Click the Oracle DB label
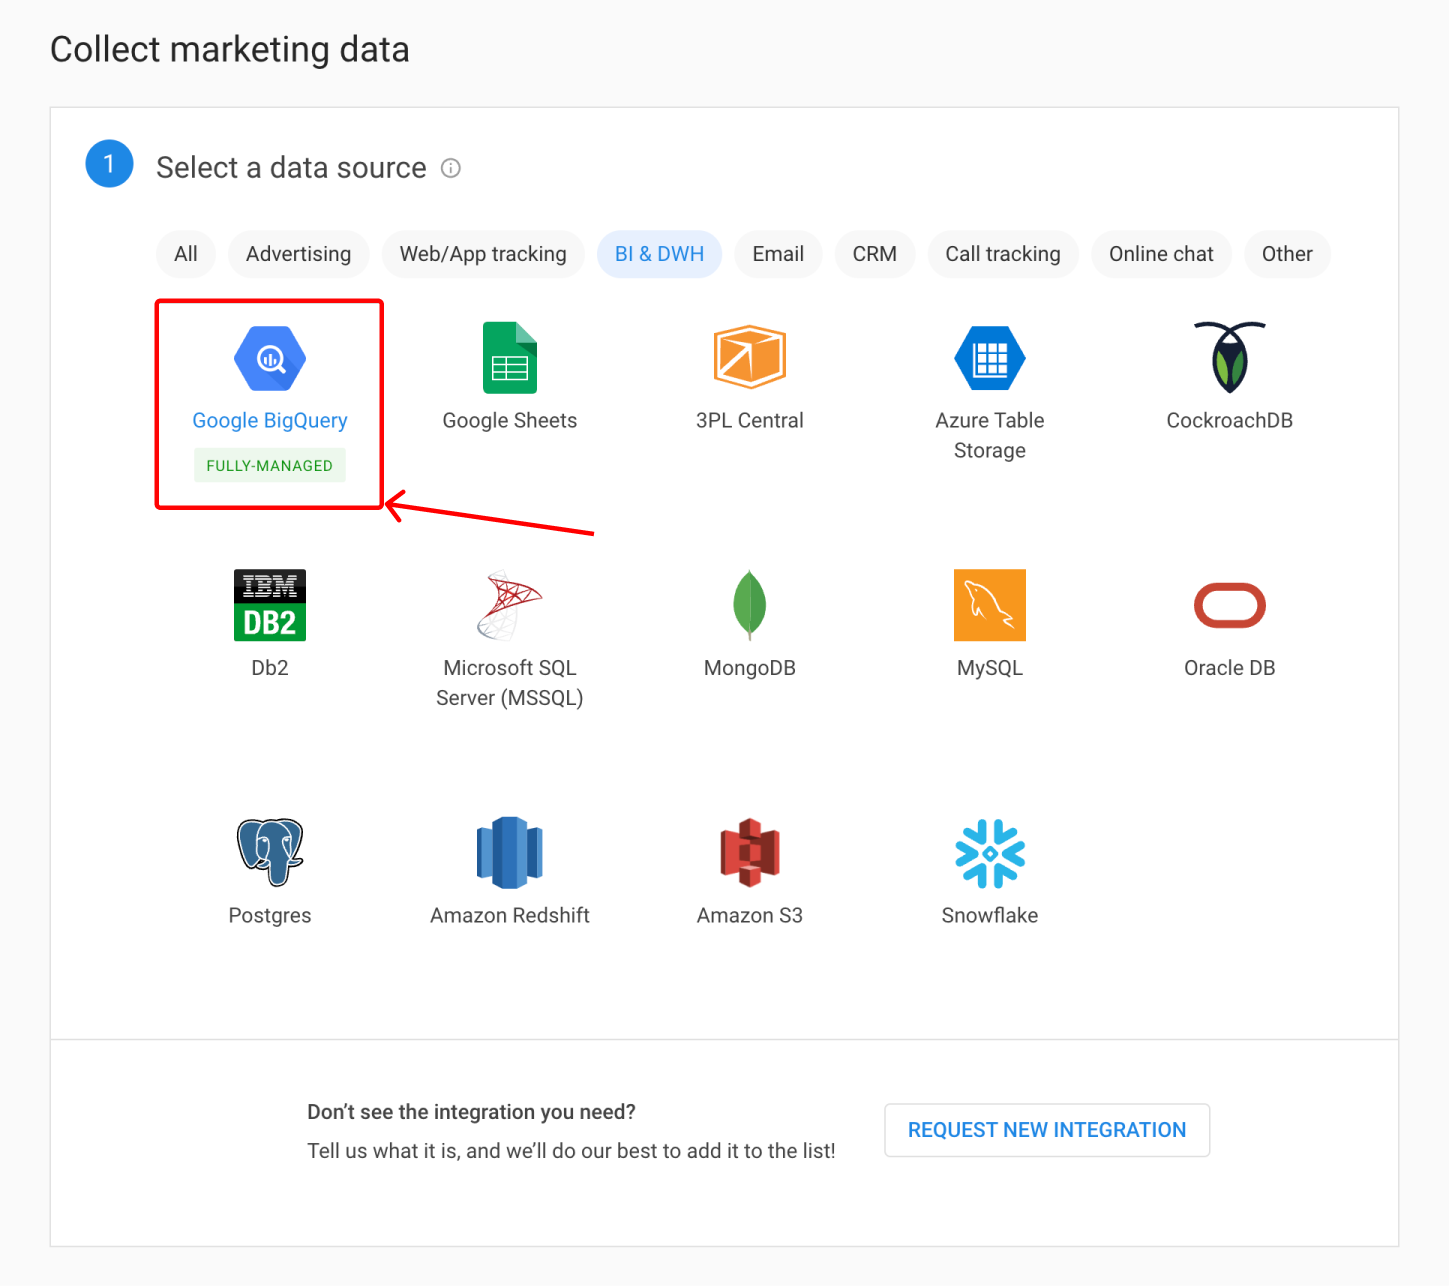The image size is (1449, 1286). (1230, 668)
